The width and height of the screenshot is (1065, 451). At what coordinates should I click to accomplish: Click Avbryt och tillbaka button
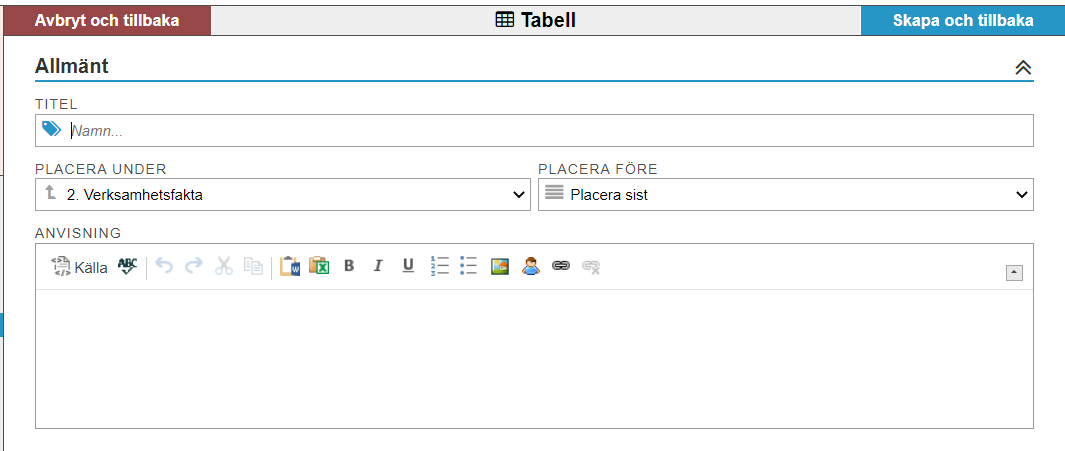click(x=107, y=20)
